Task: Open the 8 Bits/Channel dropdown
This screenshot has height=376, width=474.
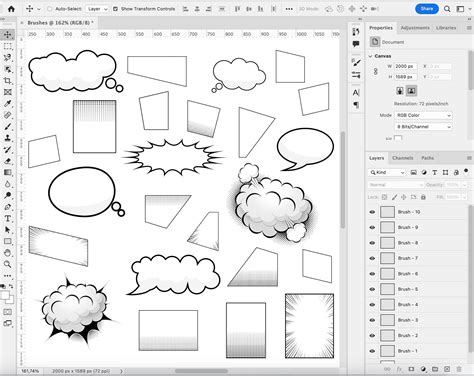Action: 423,127
